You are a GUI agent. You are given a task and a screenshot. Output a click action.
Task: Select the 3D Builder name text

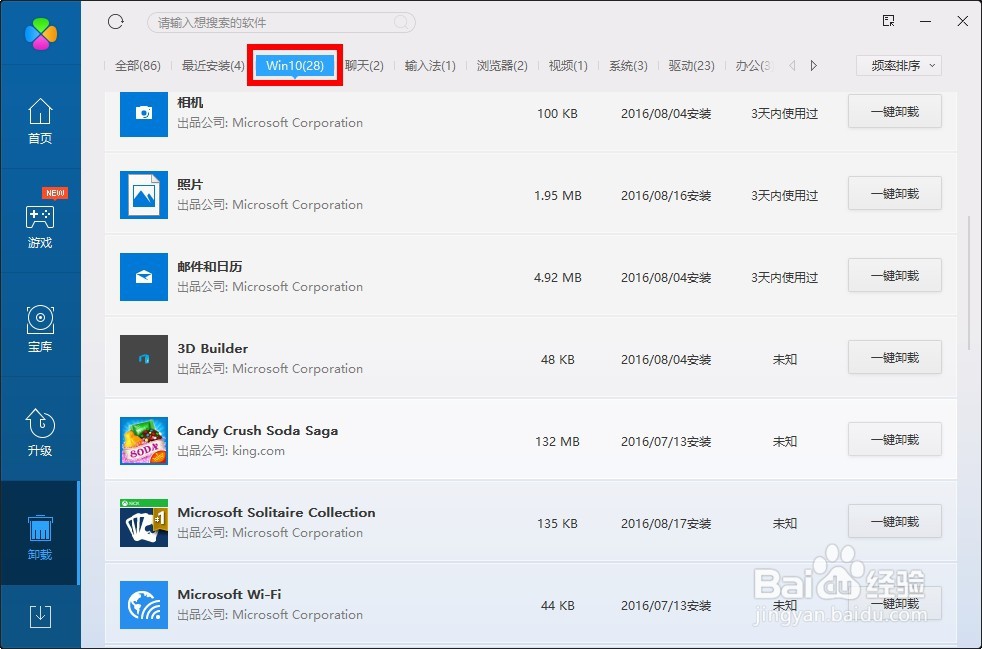point(212,348)
